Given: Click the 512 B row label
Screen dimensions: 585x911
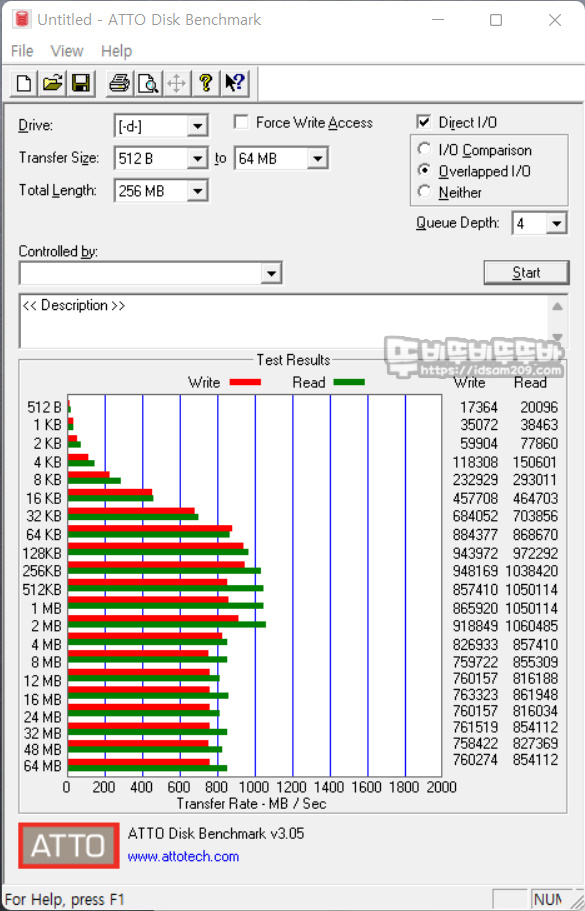Looking at the screenshot, I should 44,407.
